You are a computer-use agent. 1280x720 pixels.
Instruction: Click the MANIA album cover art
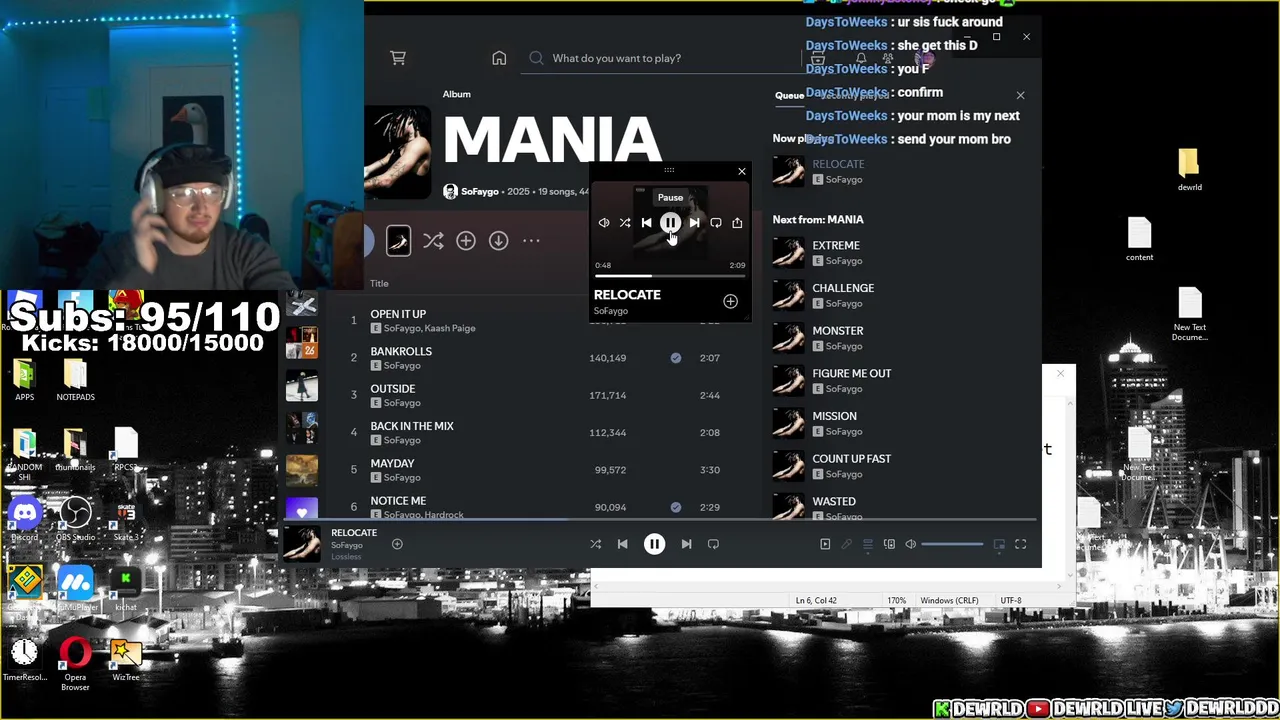click(397, 154)
